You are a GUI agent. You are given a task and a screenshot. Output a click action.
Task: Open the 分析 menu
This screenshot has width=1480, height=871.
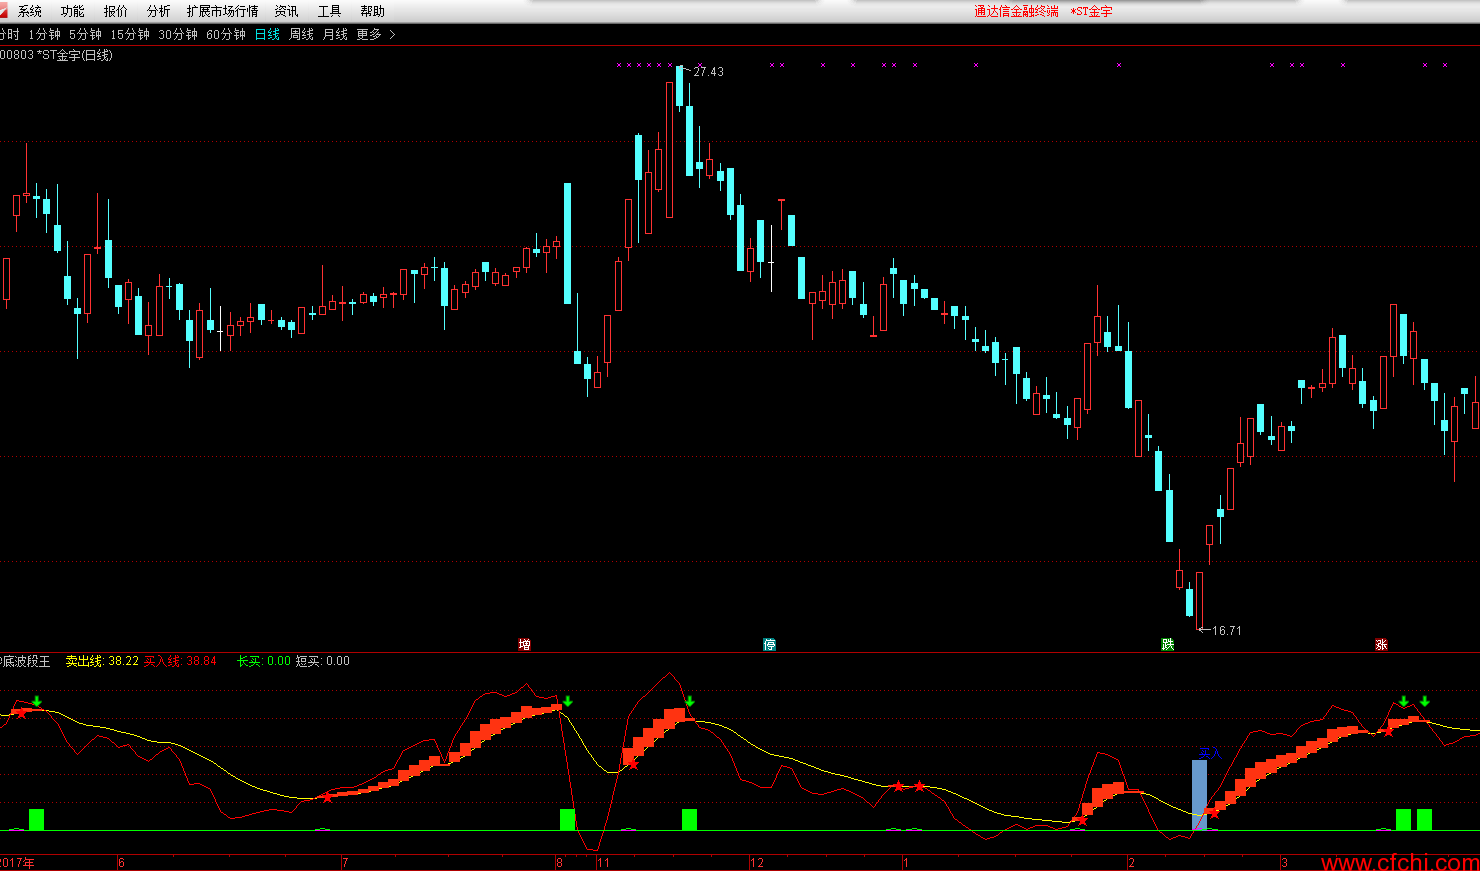[x=159, y=11]
